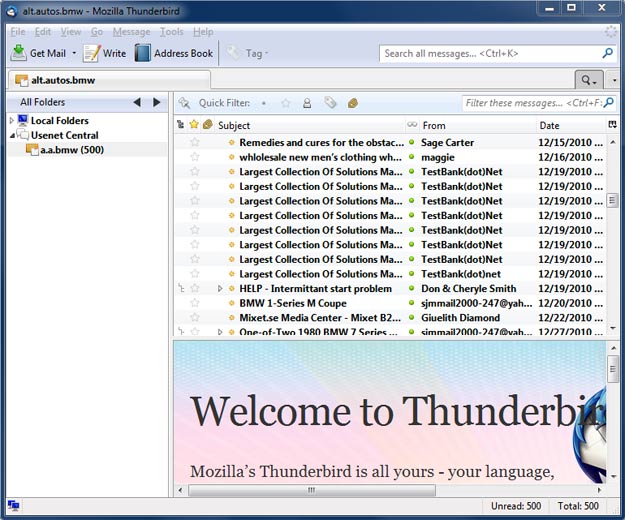Toggle the Quick Filter pin icon
The height and width of the screenshot is (520, 625).
pyautogui.click(x=184, y=103)
